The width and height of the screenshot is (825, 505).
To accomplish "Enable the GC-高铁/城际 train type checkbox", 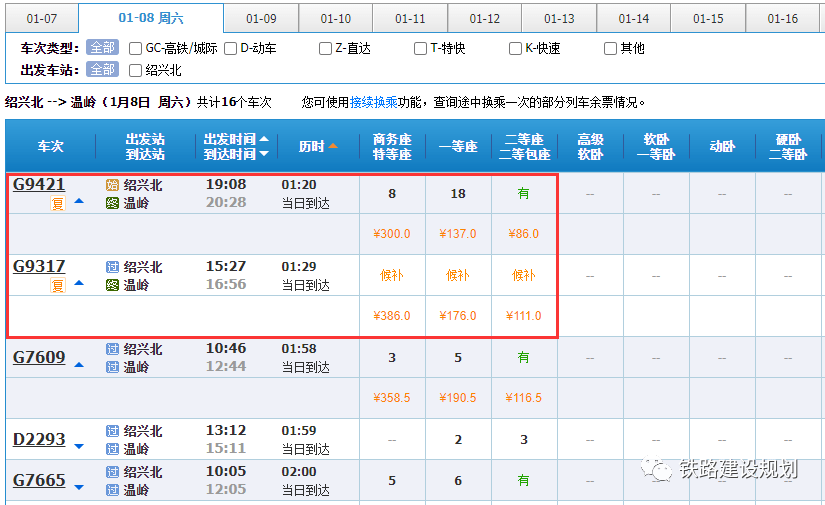I will [x=136, y=48].
